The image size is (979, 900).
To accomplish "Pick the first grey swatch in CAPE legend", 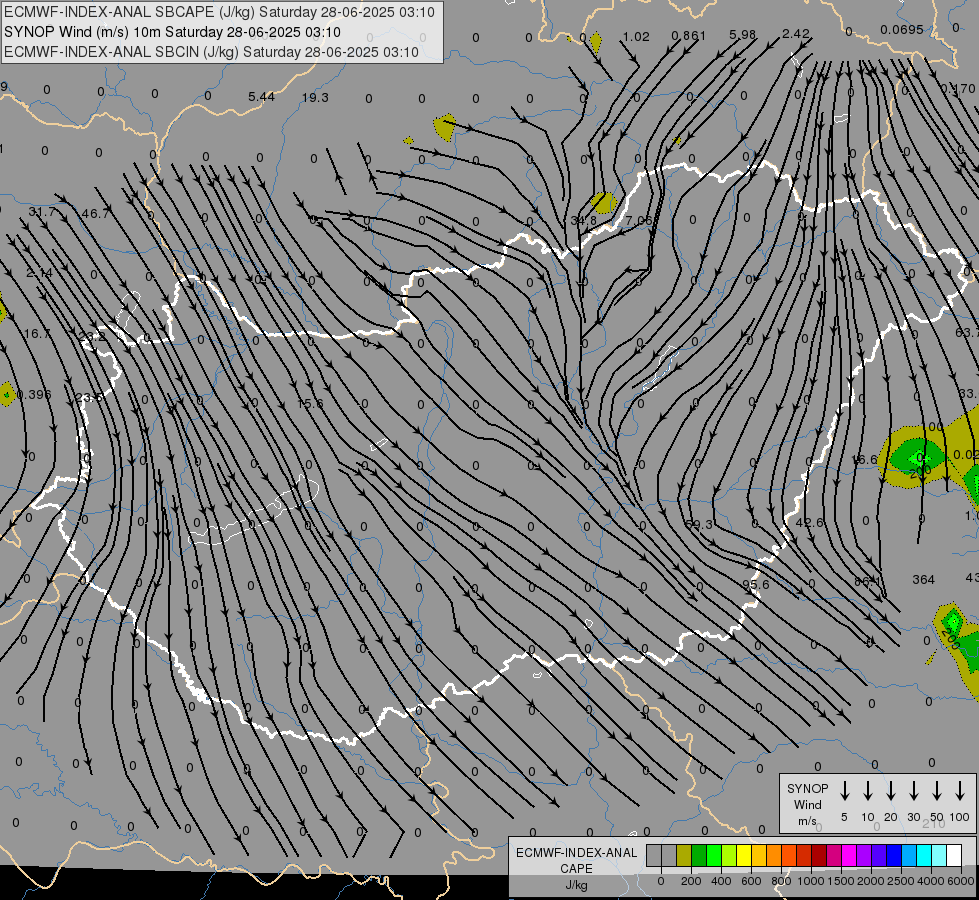I will coord(654,856).
